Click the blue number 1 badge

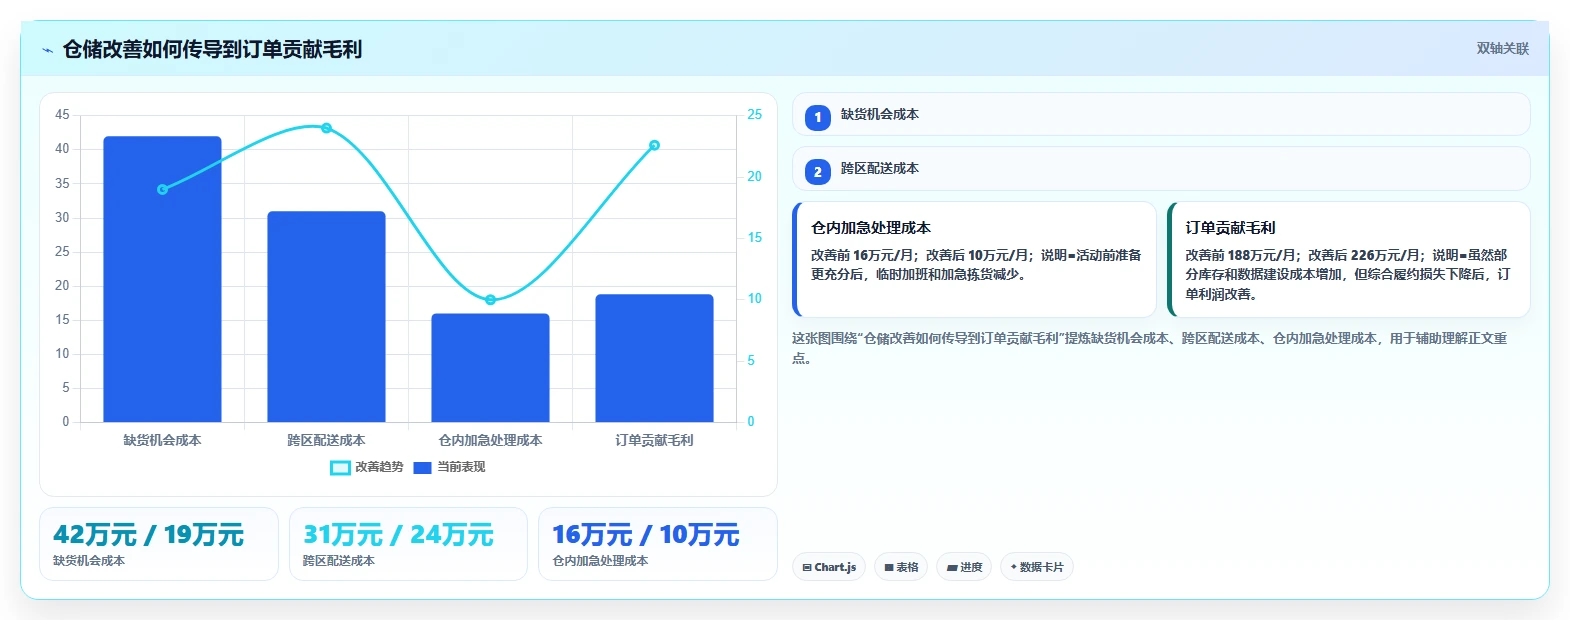[818, 118]
